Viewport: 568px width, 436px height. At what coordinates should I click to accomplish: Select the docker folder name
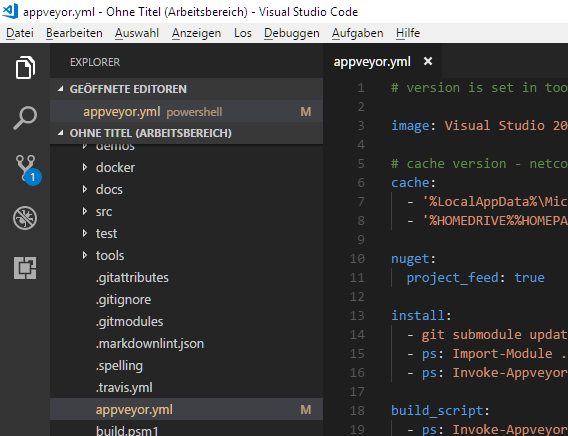pos(115,168)
